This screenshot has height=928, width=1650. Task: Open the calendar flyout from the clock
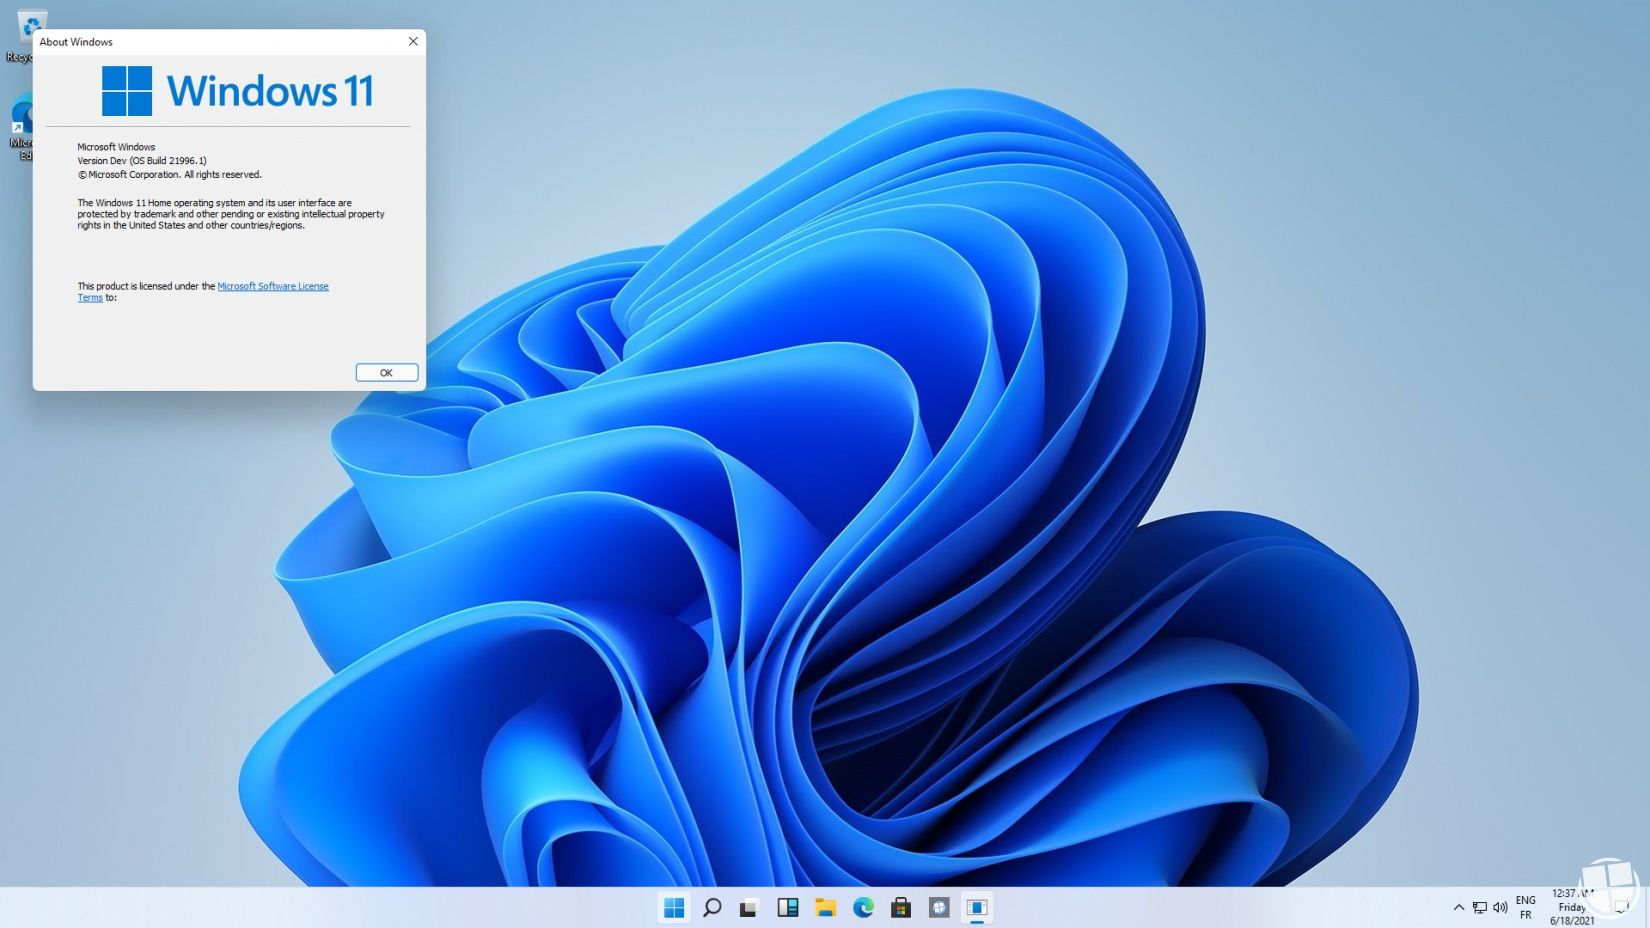(1570, 907)
